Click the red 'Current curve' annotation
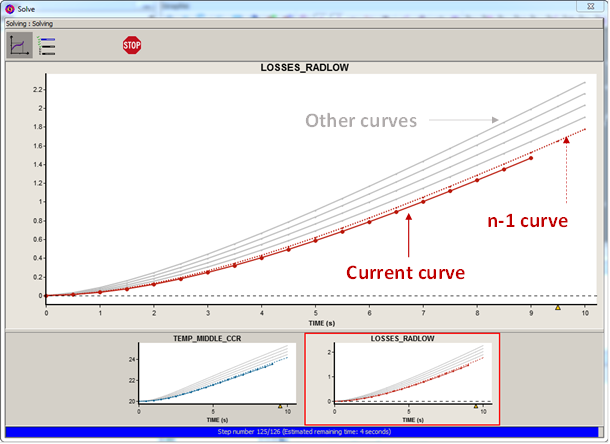 400,271
